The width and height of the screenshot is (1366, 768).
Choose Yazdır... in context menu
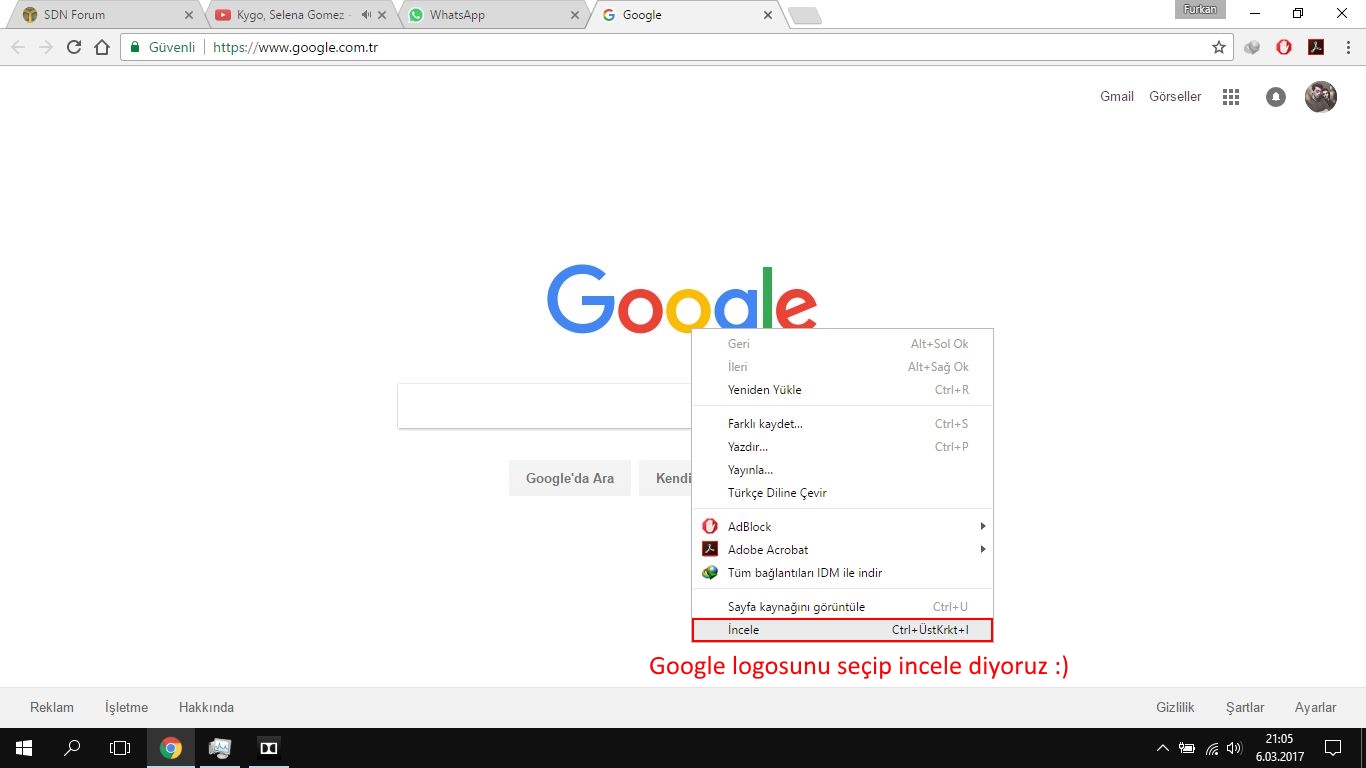pyautogui.click(x=843, y=447)
